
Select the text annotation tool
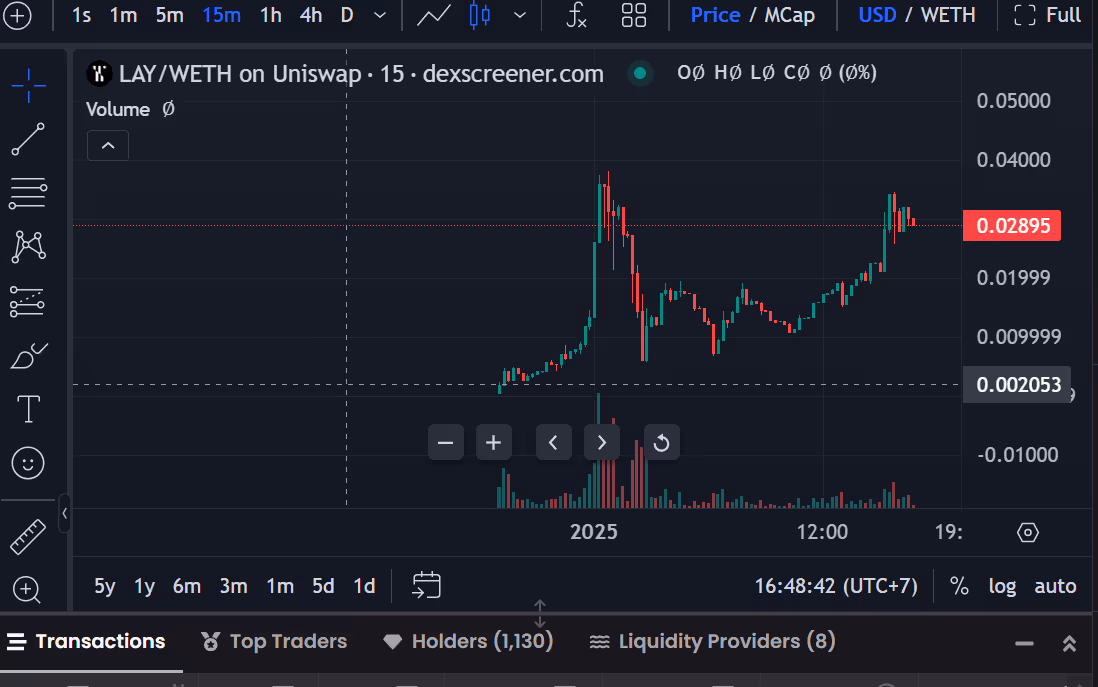[28, 409]
